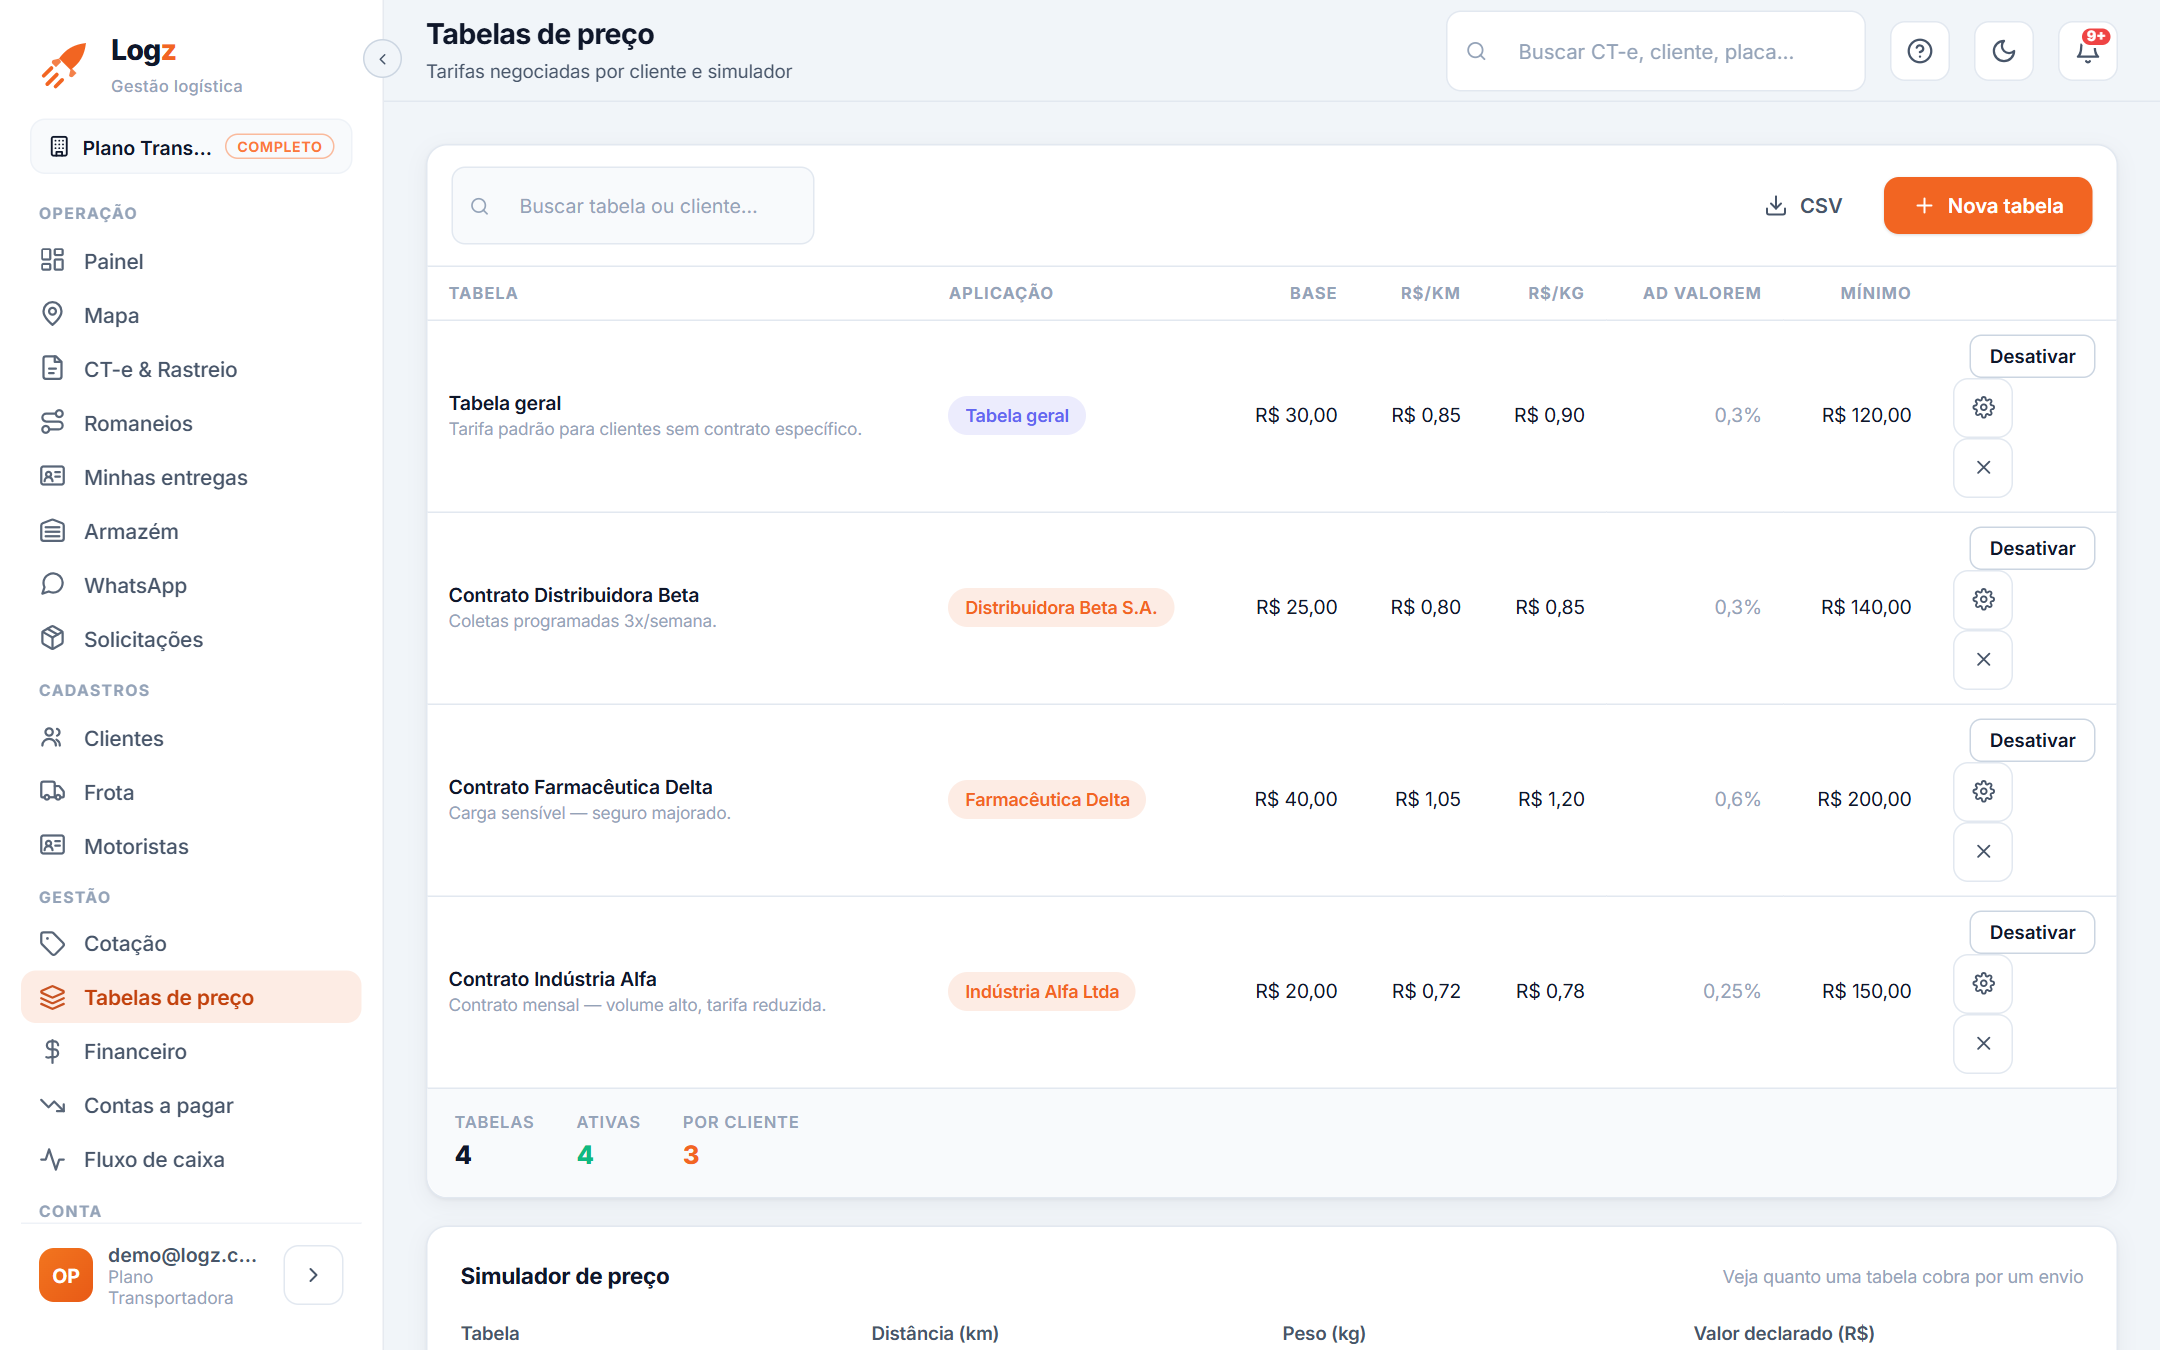Expand the demo@logz account menu arrow
The height and width of the screenshot is (1350, 2160).
click(x=313, y=1275)
